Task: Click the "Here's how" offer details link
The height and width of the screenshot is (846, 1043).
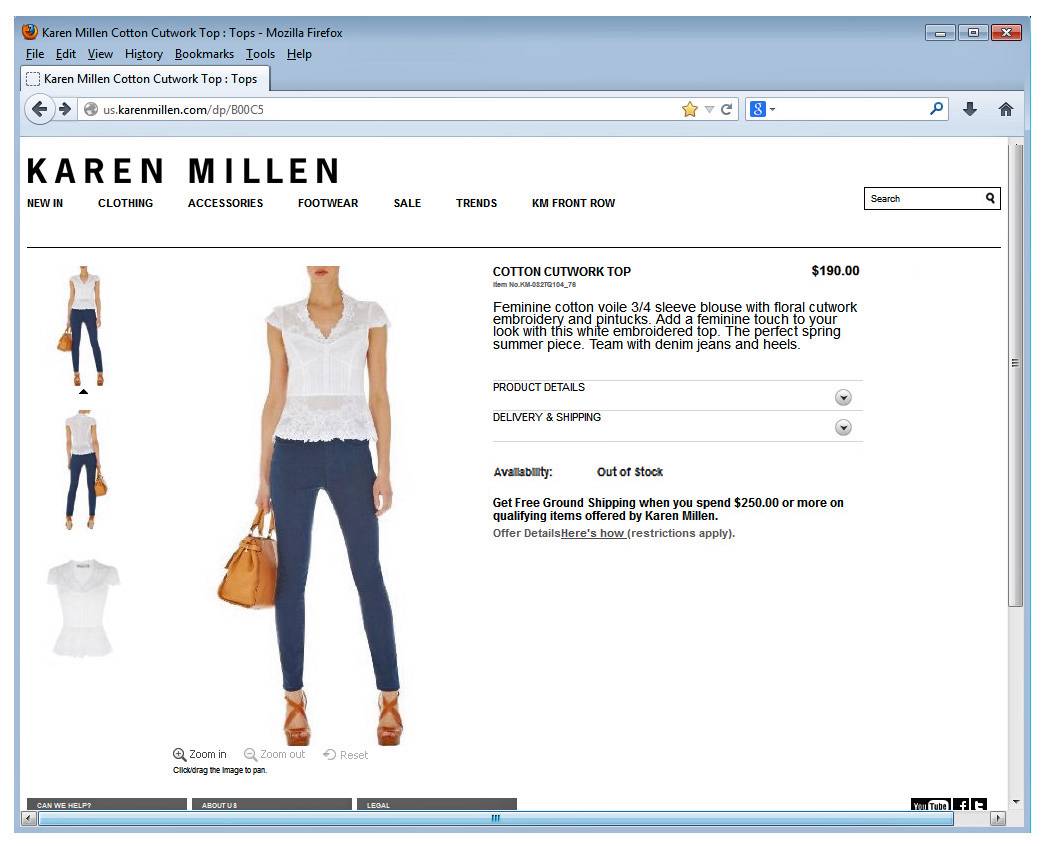Action: pyautogui.click(x=593, y=533)
